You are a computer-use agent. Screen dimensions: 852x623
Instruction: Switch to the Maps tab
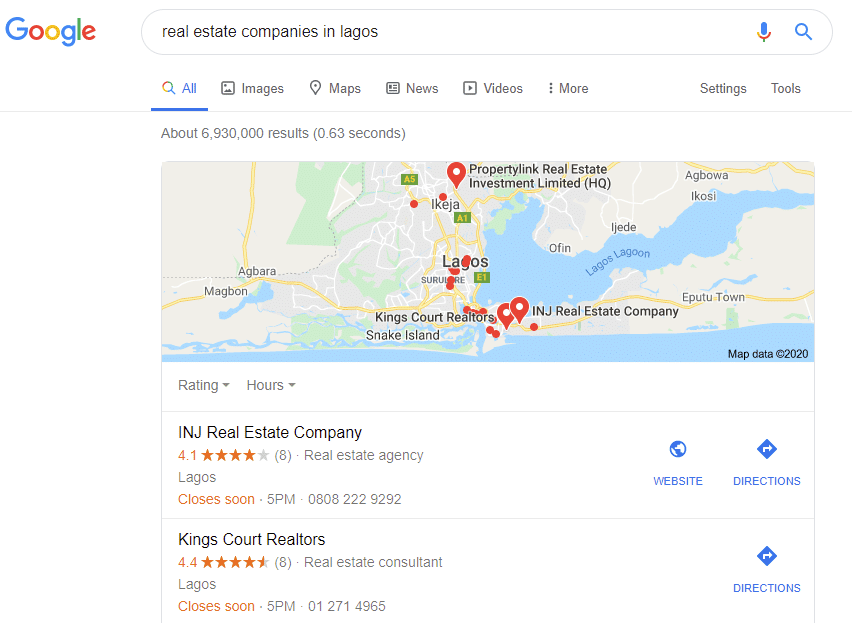pos(335,88)
